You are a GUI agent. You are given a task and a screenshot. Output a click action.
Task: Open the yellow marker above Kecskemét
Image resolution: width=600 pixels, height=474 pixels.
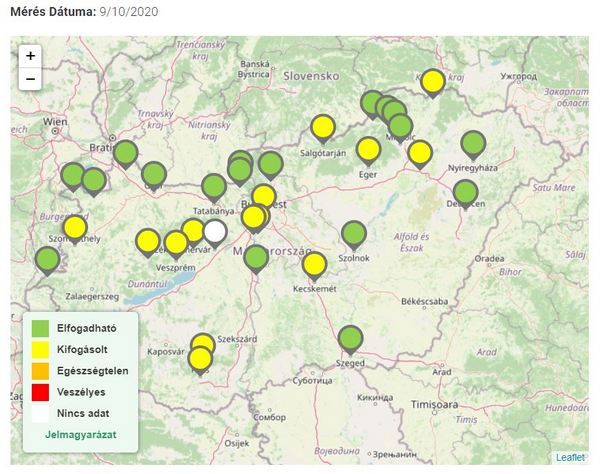pos(314,264)
